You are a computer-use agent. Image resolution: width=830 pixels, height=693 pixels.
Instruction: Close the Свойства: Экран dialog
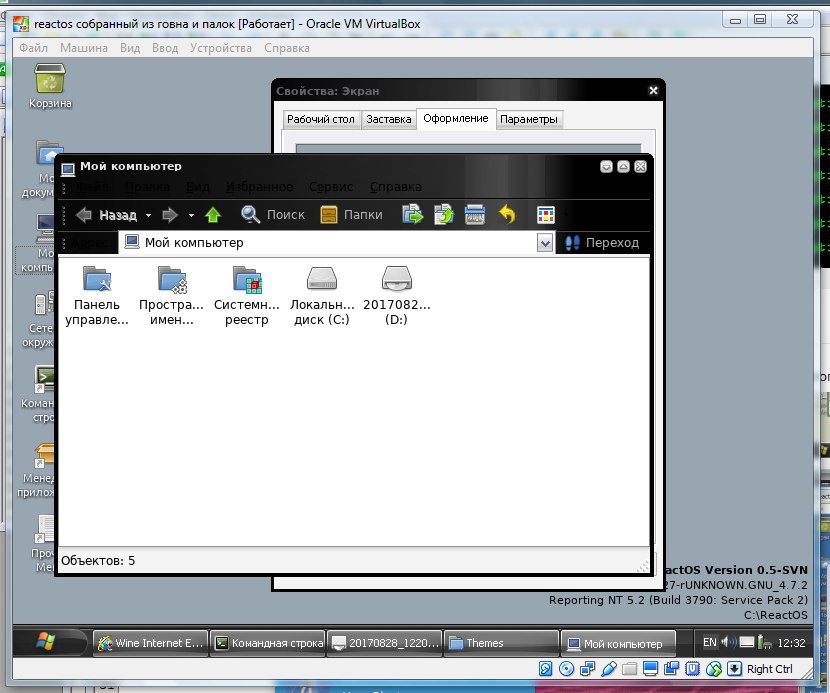click(x=653, y=91)
